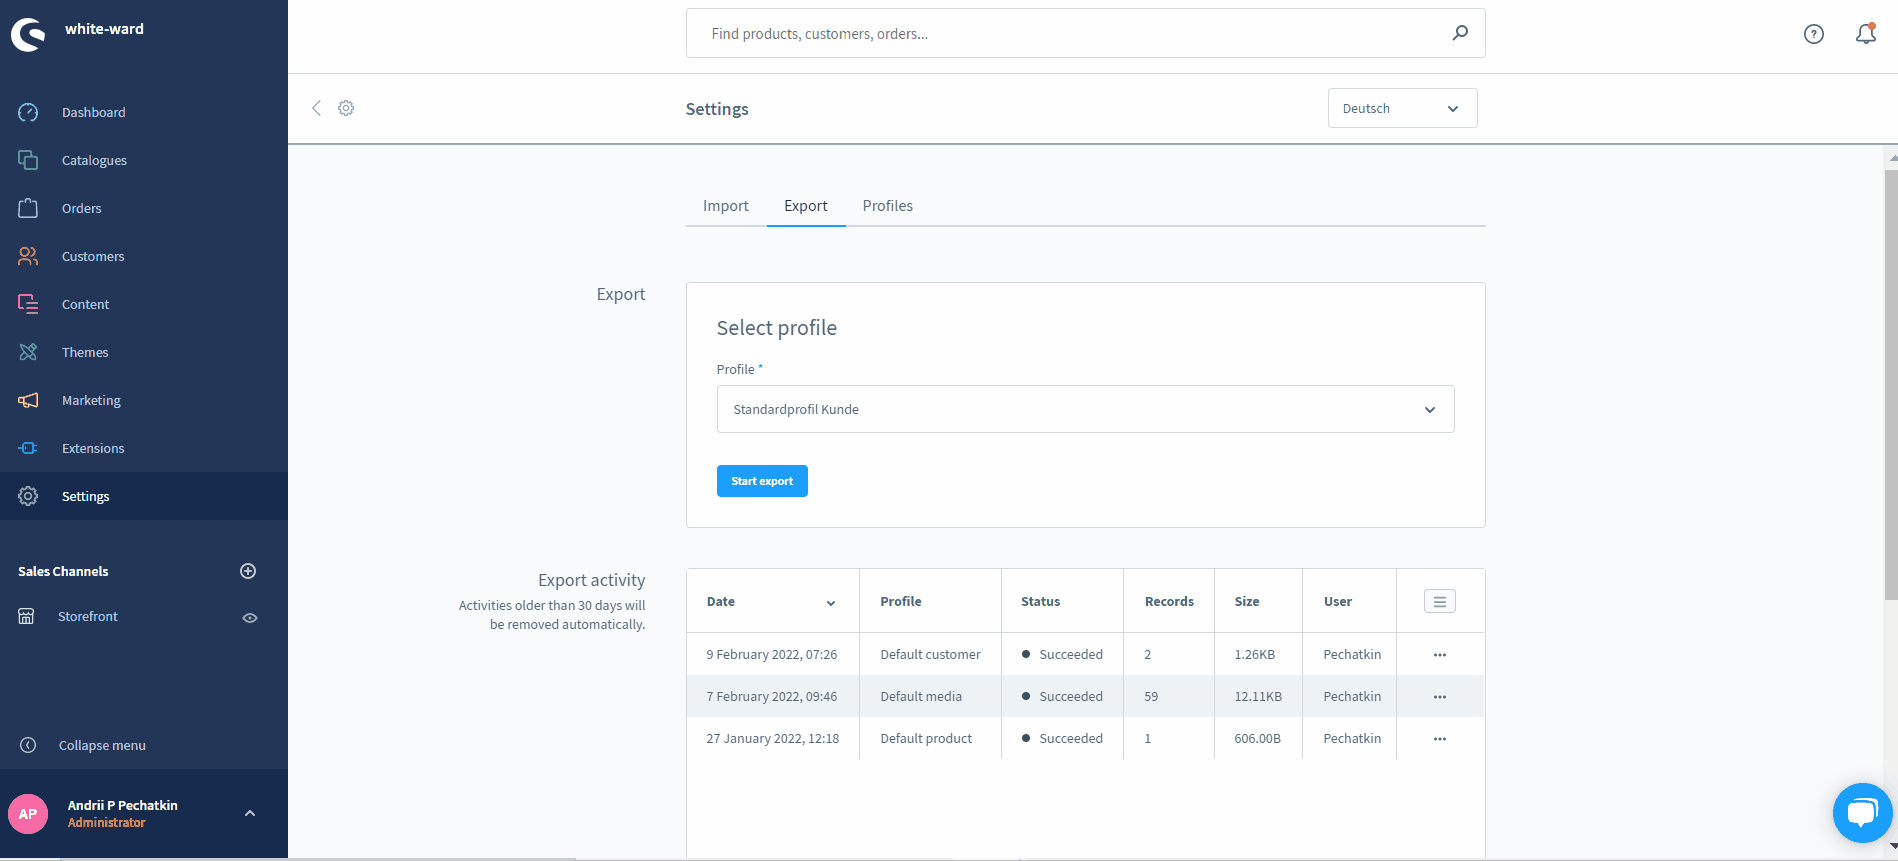Click the Records column header
1898x861 pixels.
[x=1169, y=601]
